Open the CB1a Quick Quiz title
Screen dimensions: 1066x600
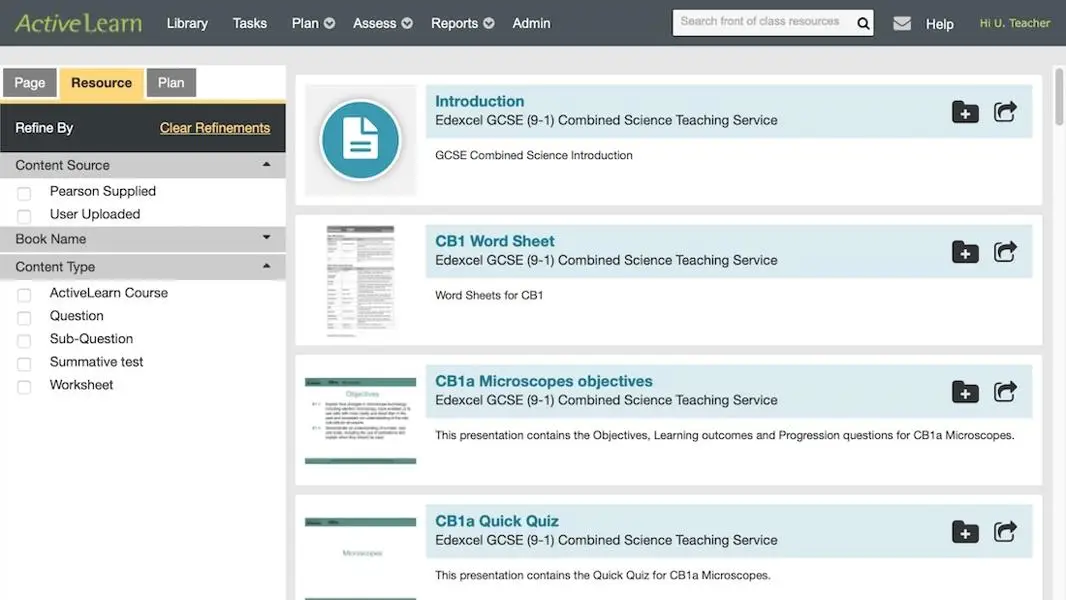496,521
